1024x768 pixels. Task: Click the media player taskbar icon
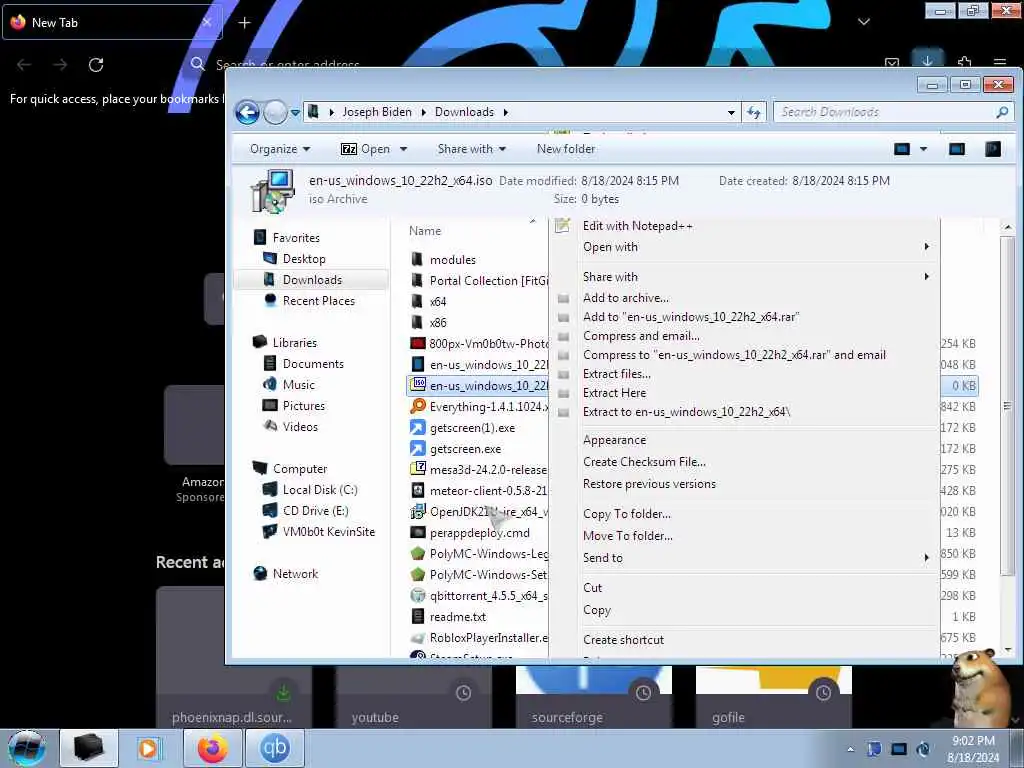[150, 748]
